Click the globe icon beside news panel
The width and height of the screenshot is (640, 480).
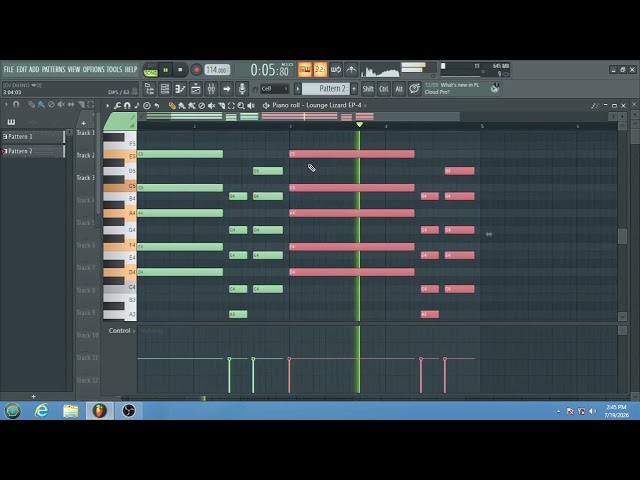pos(495,88)
